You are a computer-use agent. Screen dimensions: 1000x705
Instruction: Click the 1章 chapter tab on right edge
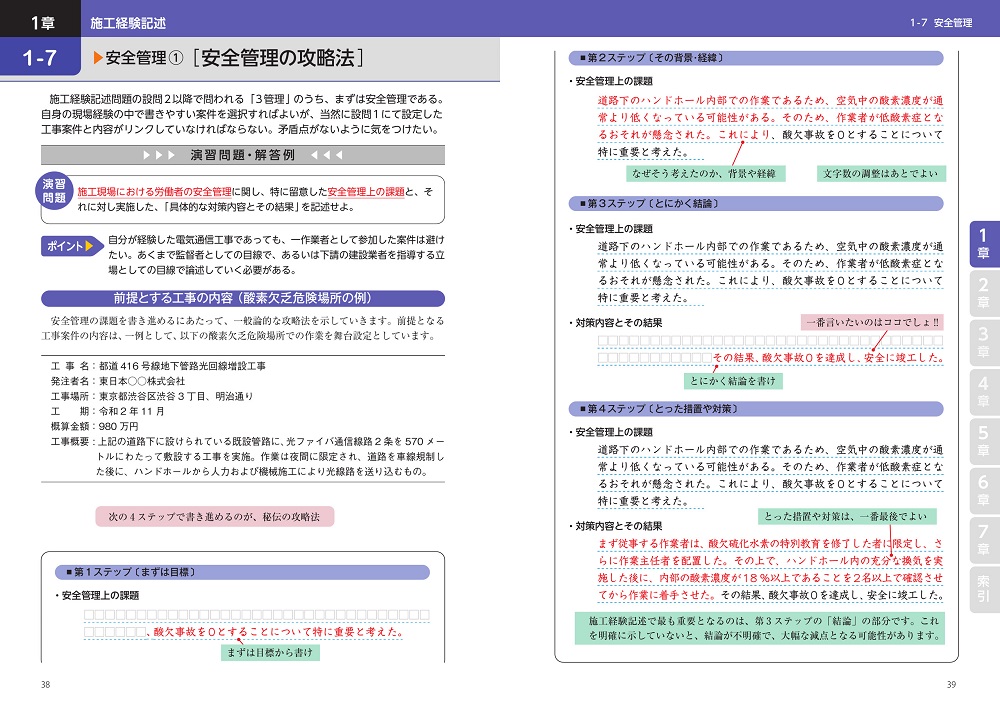[x=983, y=242]
